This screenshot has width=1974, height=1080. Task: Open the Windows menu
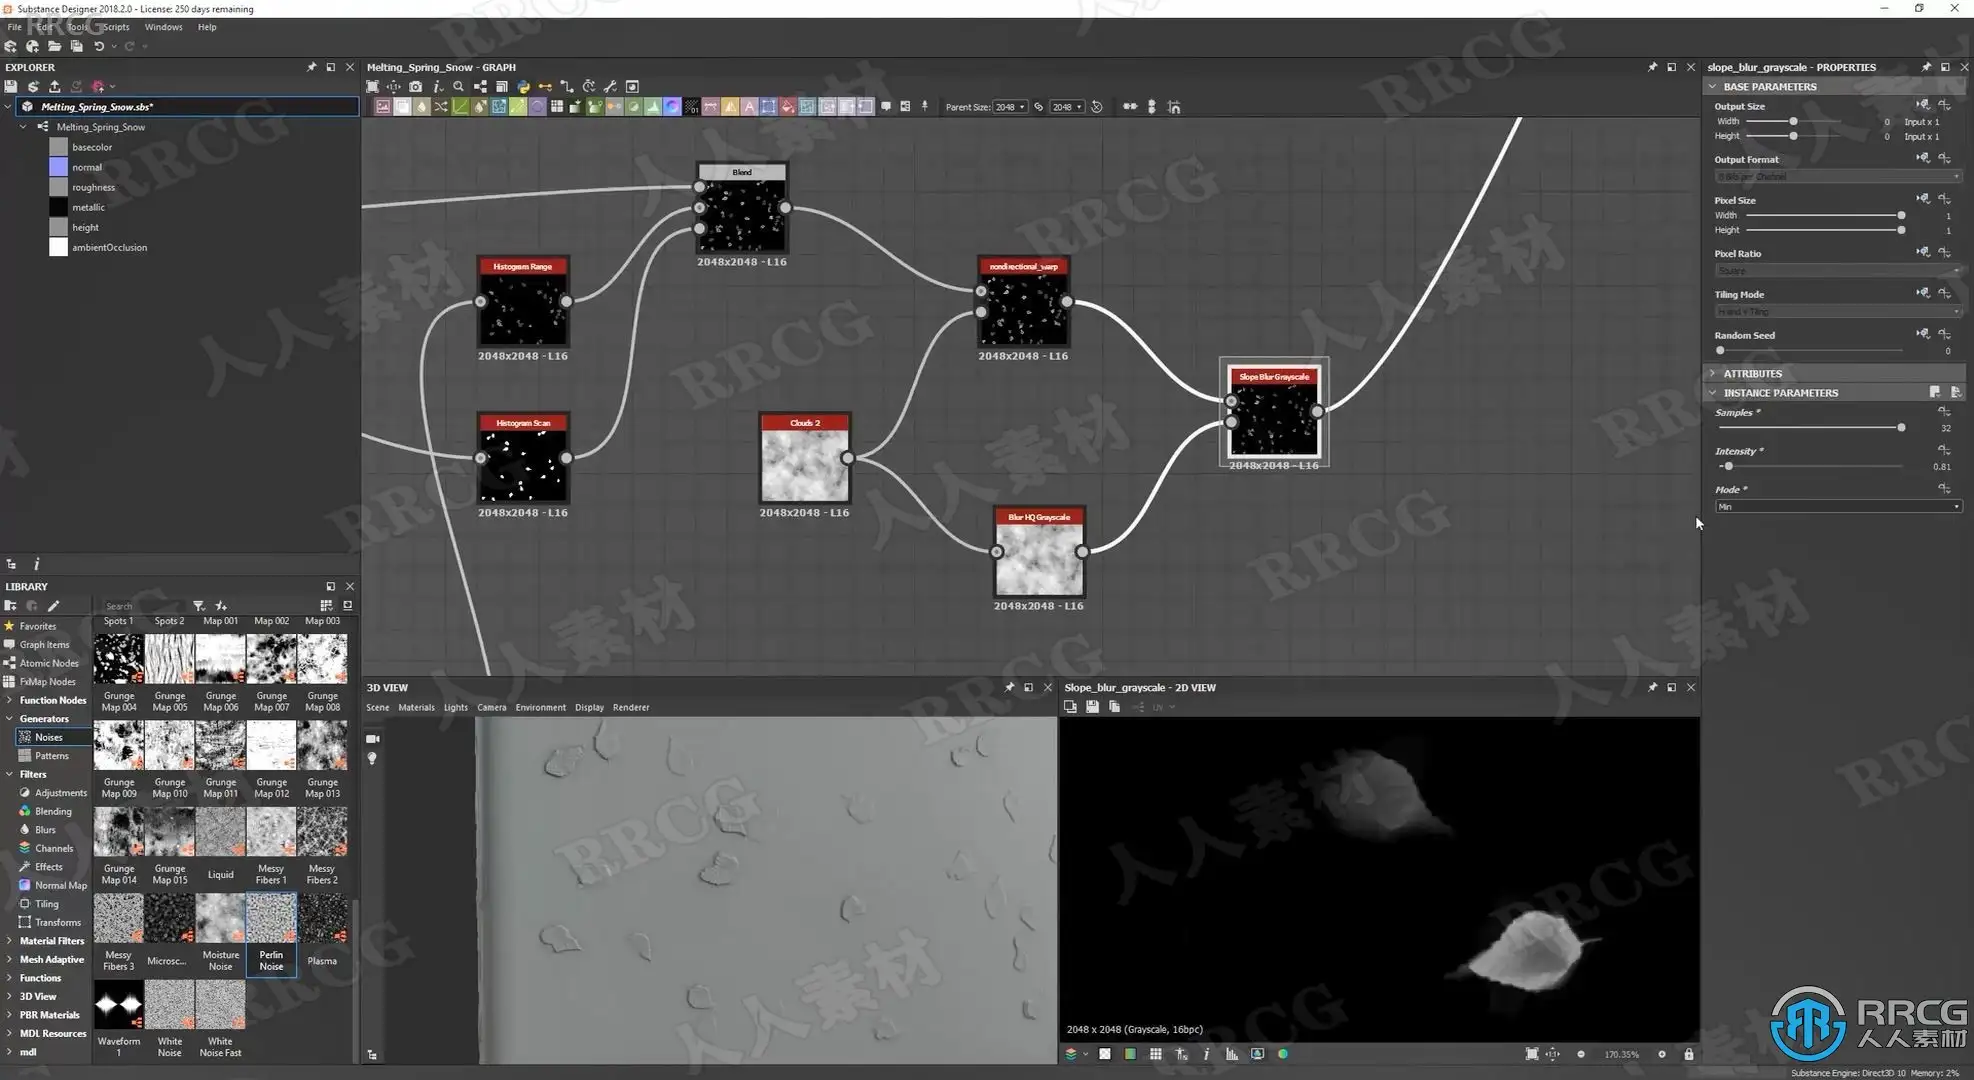click(x=163, y=27)
